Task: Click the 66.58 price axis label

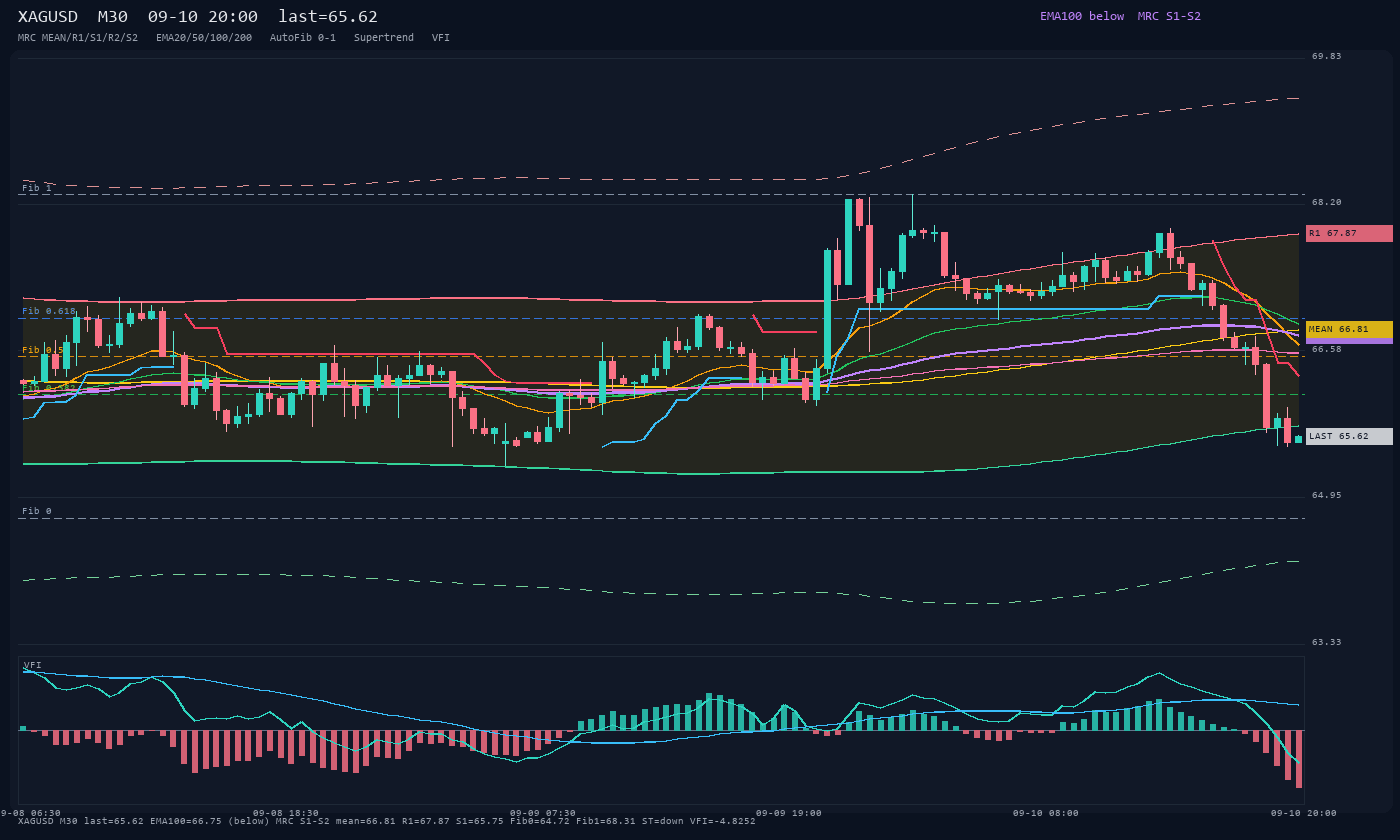Action: coord(1327,349)
